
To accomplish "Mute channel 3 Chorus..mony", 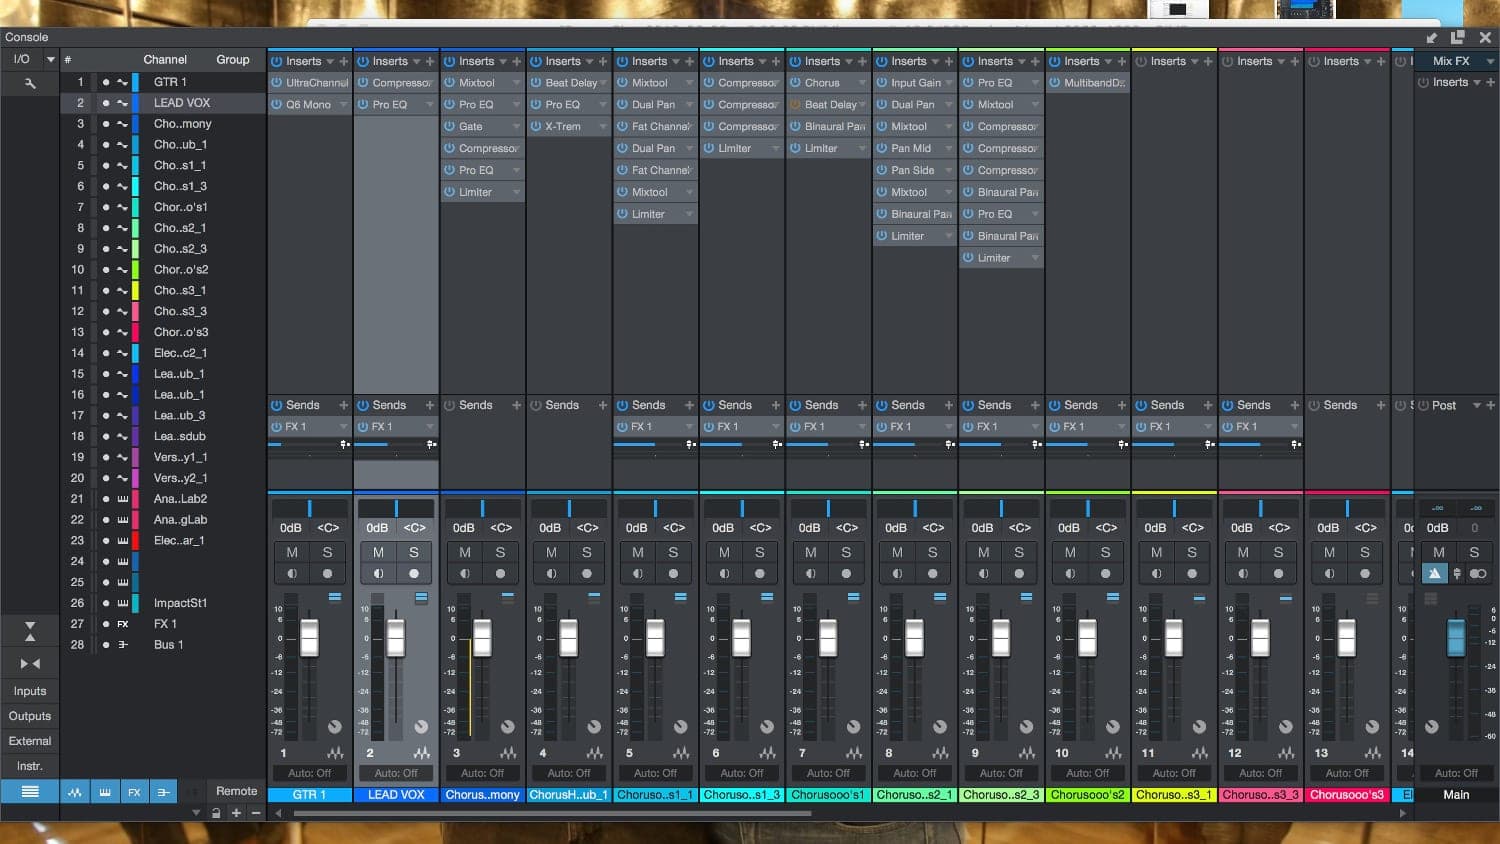I will click(x=465, y=552).
